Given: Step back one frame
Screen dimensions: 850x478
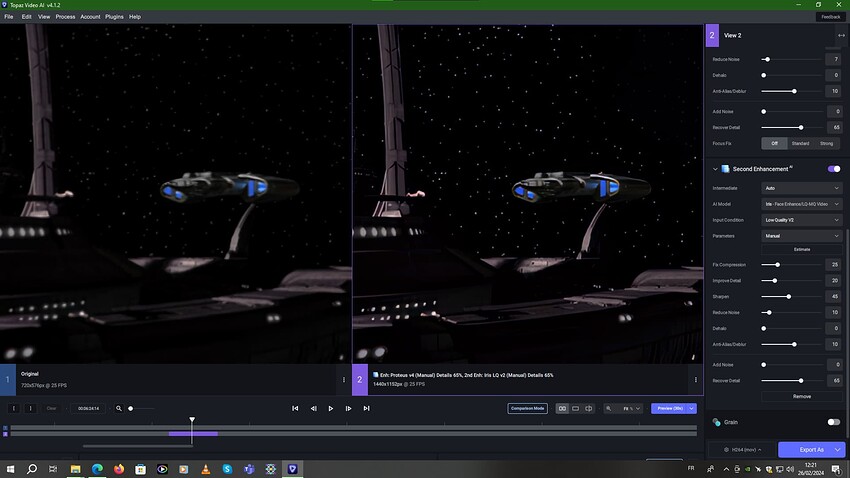Looking at the screenshot, I should pyautogui.click(x=313, y=408).
